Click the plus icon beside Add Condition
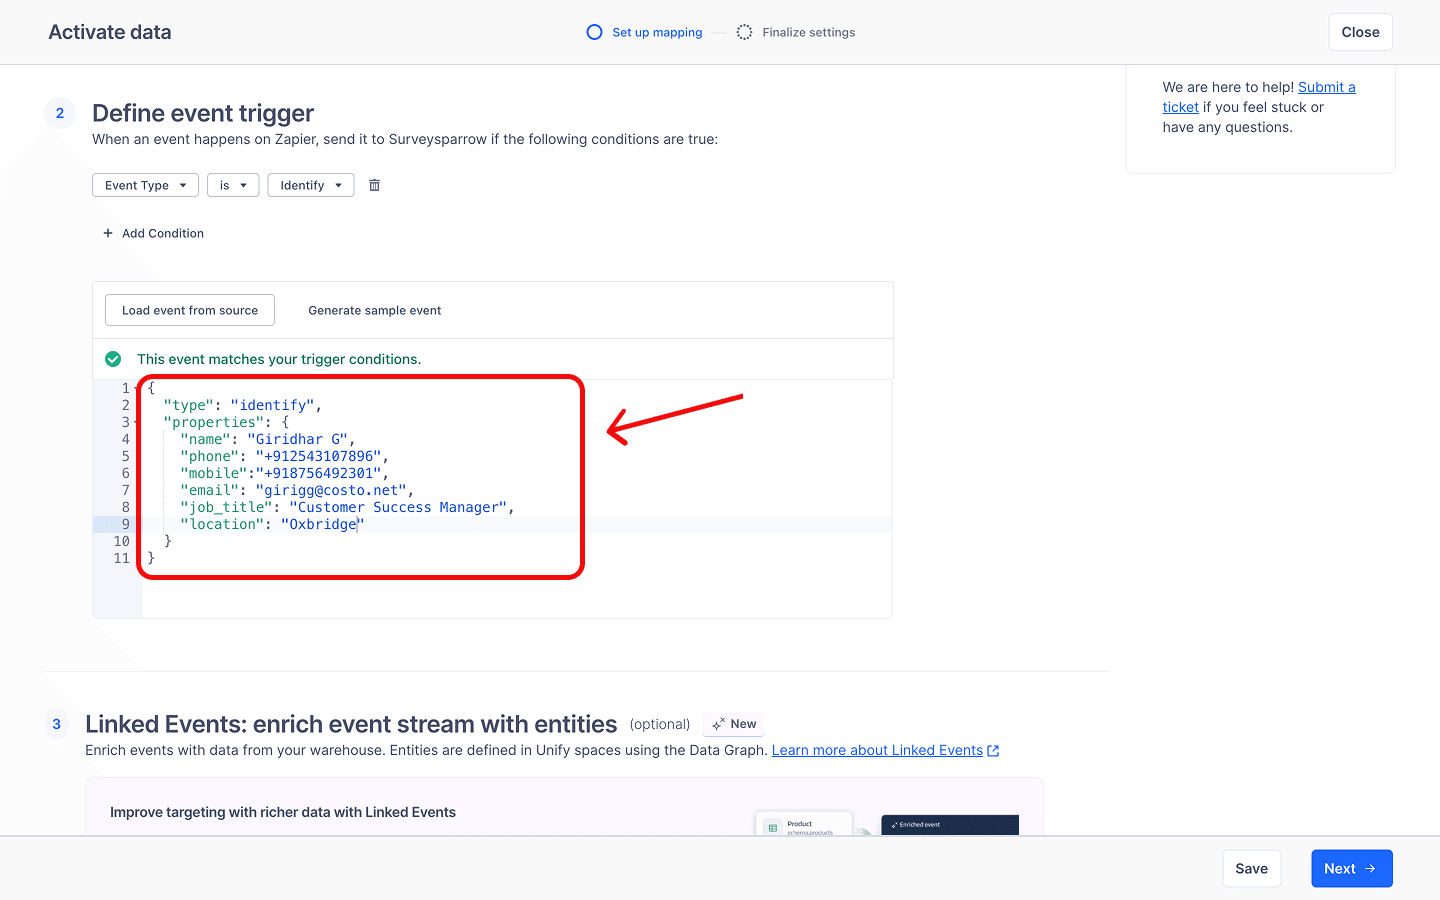The height and width of the screenshot is (900, 1440). pyautogui.click(x=108, y=233)
